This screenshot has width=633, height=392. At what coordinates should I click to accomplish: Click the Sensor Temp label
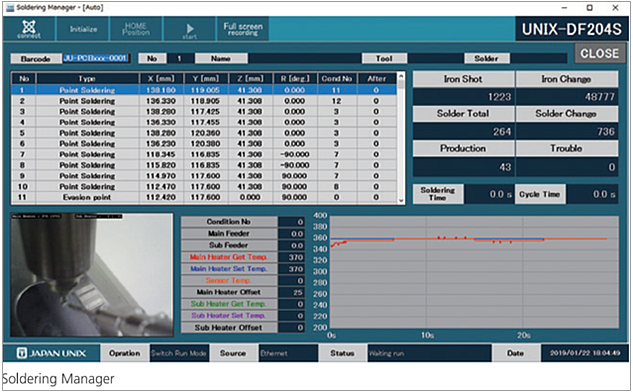[229, 280]
